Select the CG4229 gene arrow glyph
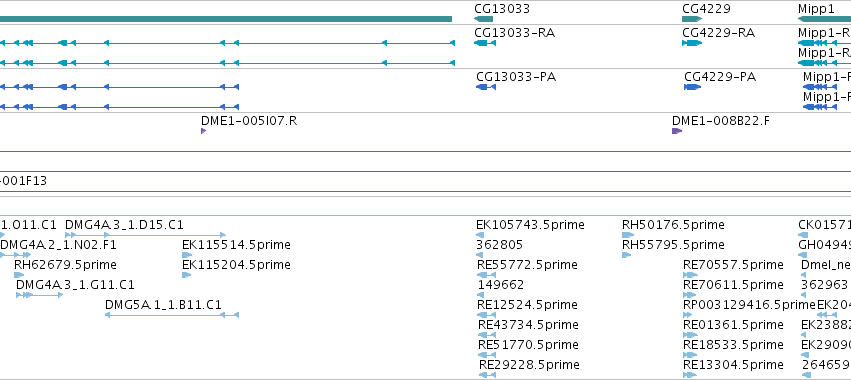The image size is (851, 380). tap(692, 19)
